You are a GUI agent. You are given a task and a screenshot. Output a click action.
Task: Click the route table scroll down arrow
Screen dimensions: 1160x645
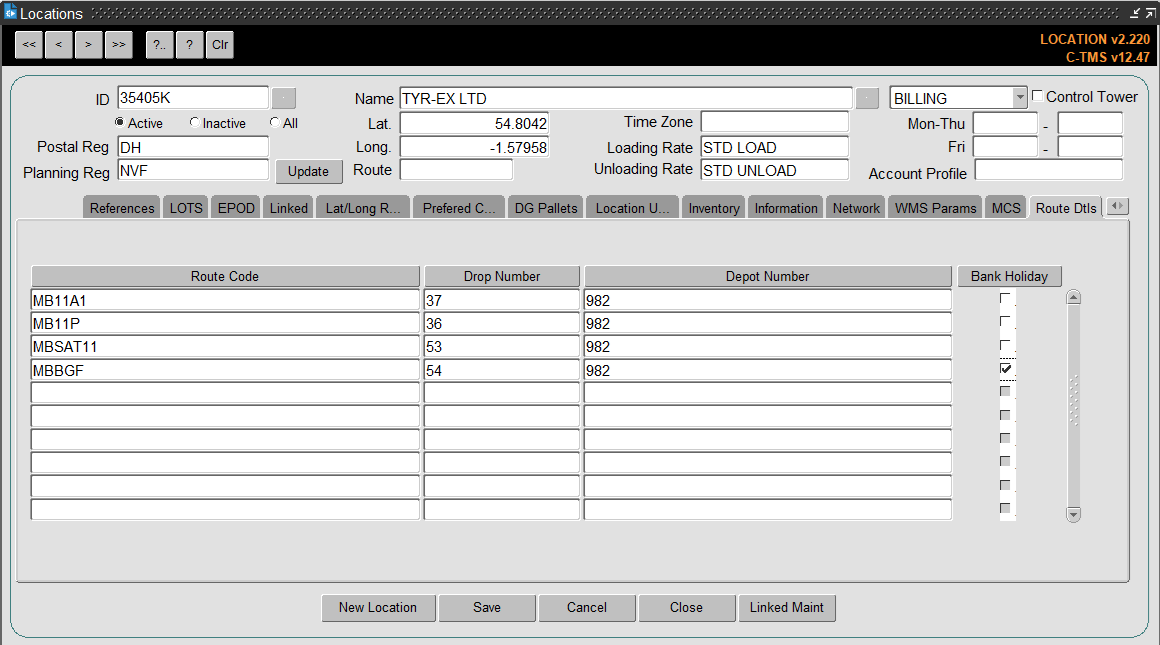click(1073, 514)
